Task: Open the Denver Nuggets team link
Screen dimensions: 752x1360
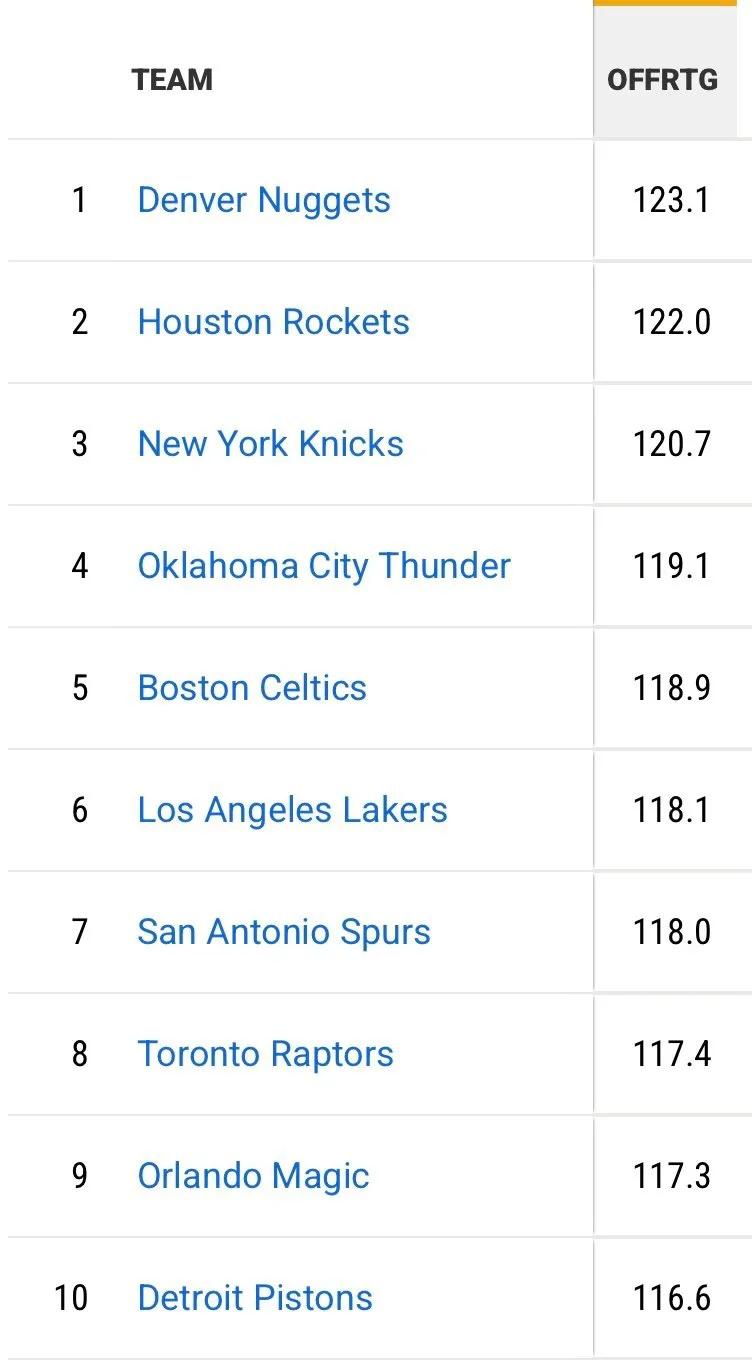Action: (x=264, y=200)
